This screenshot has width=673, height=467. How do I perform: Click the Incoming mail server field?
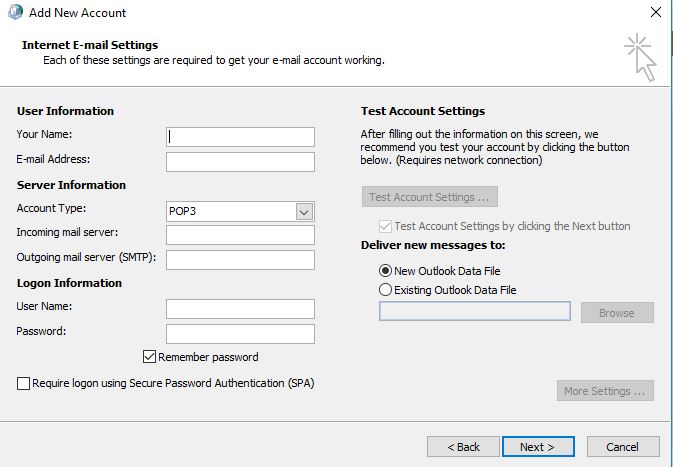(240, 235)
